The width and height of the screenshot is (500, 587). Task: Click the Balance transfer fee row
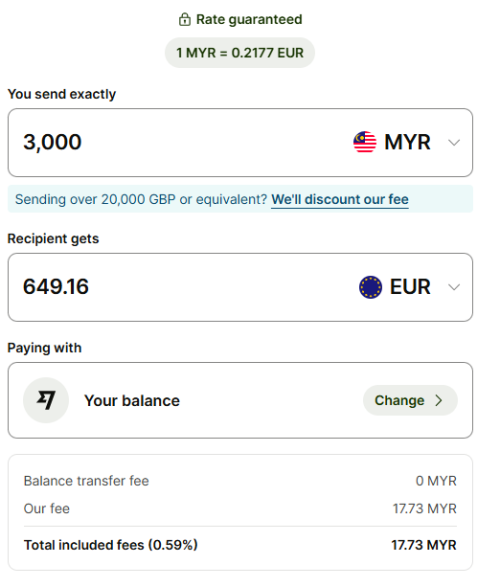pos(240,481)
